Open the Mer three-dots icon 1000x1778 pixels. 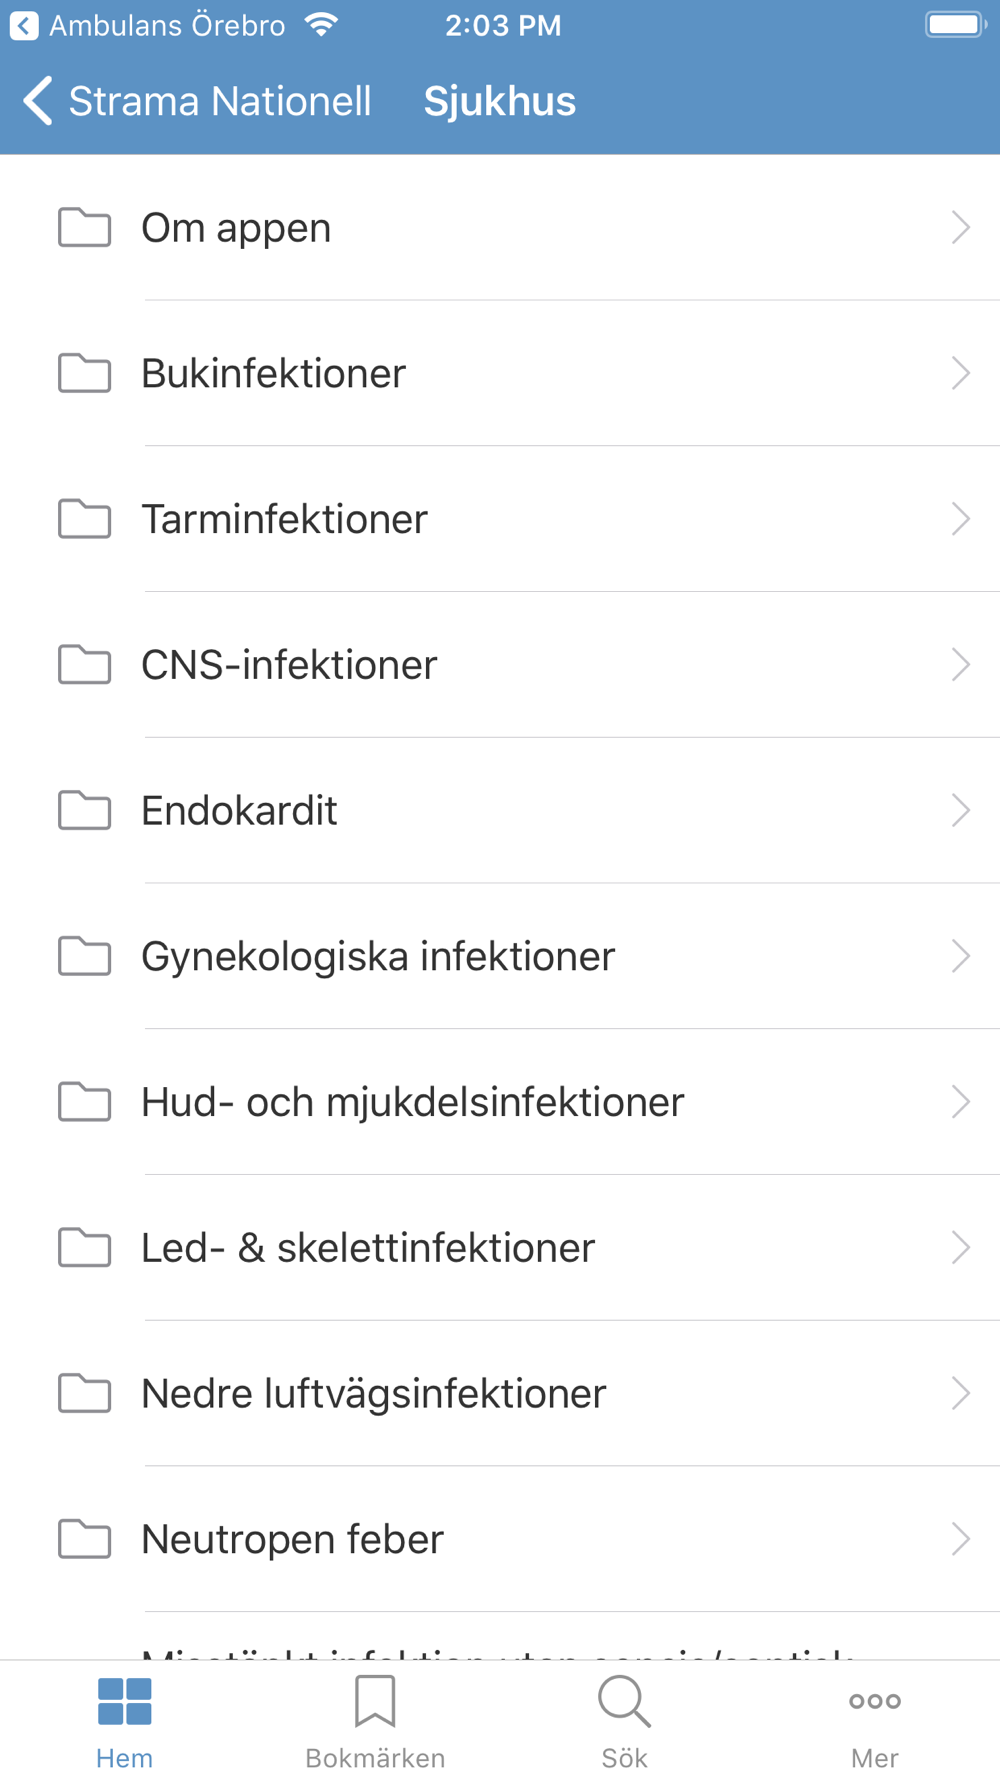point(874,1701)
